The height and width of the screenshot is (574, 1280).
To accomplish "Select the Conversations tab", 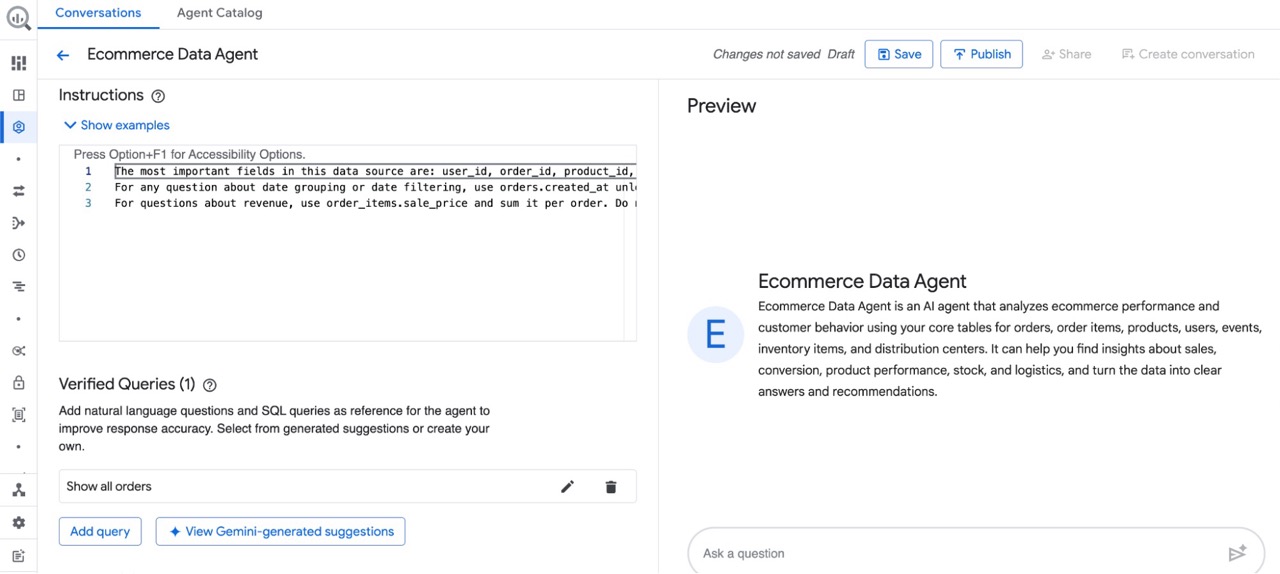I will 98,13.
